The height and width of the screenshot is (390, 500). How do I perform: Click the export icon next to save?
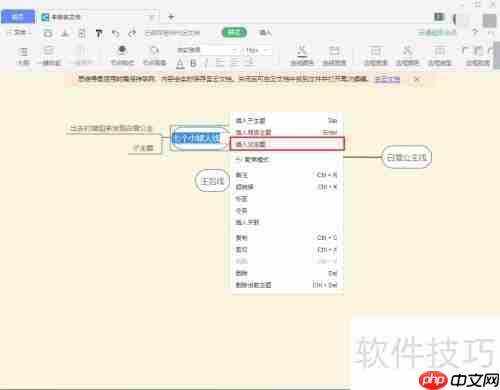[x=66, y=33]
